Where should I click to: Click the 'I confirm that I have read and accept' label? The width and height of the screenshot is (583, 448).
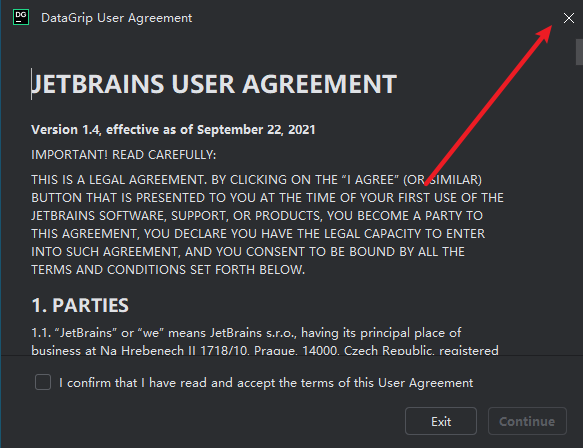266,383
